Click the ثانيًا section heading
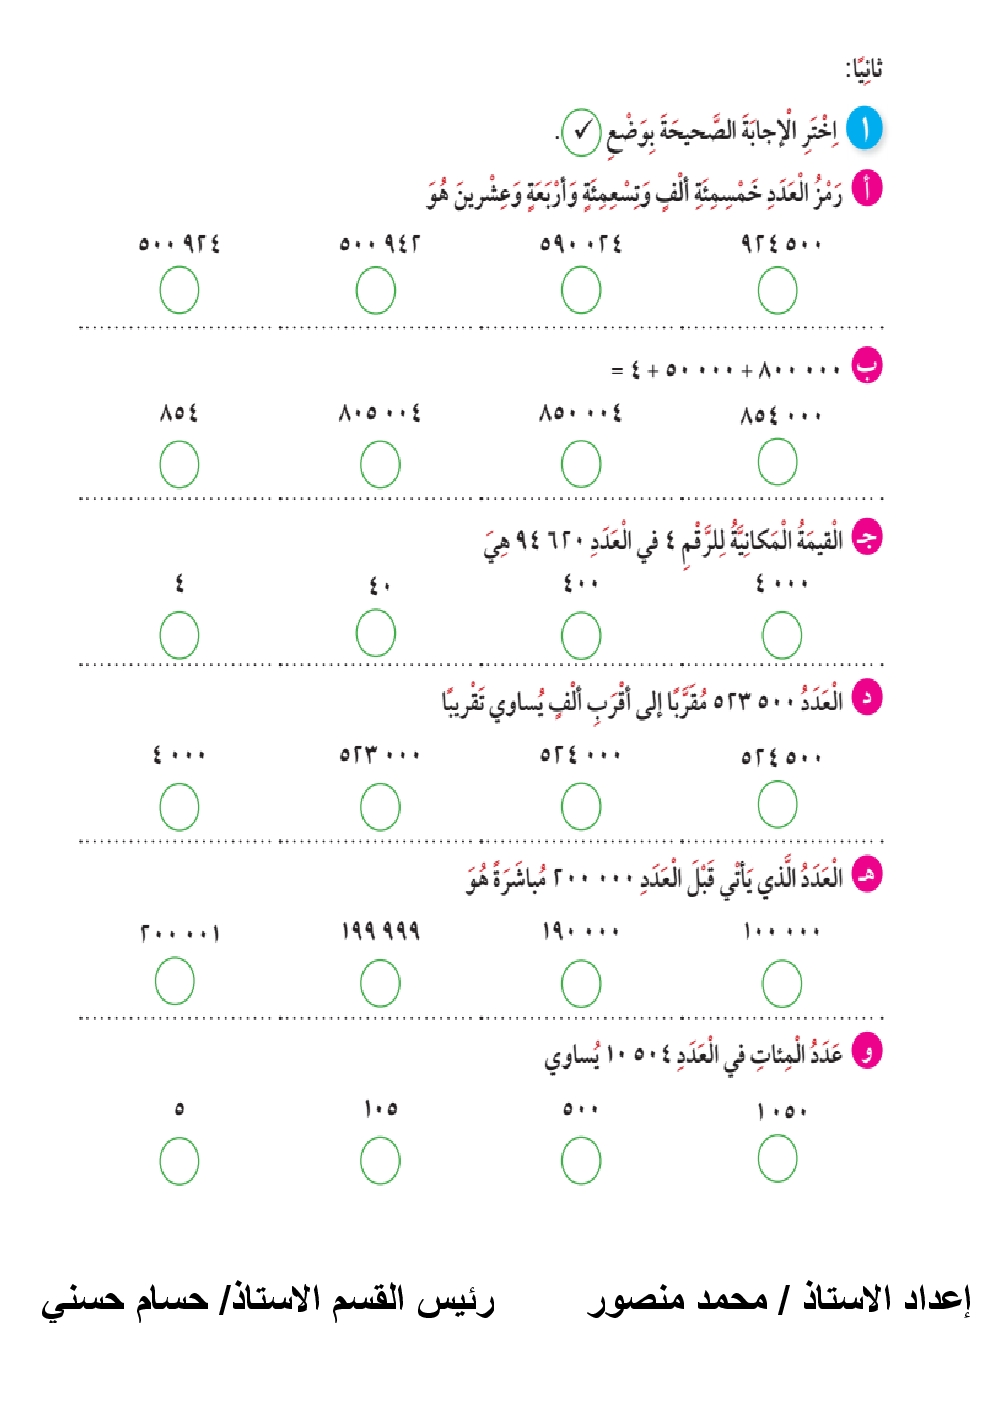 (864, 69)
